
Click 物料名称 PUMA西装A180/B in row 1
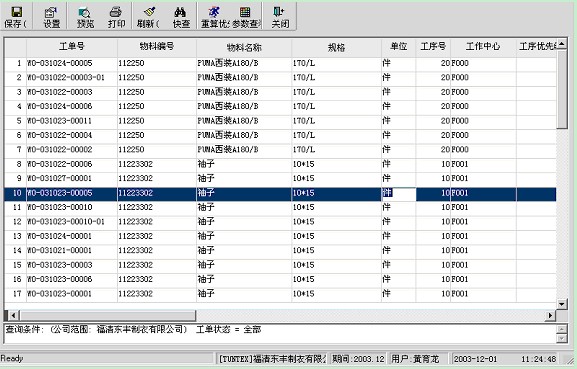tap(228, 63)
